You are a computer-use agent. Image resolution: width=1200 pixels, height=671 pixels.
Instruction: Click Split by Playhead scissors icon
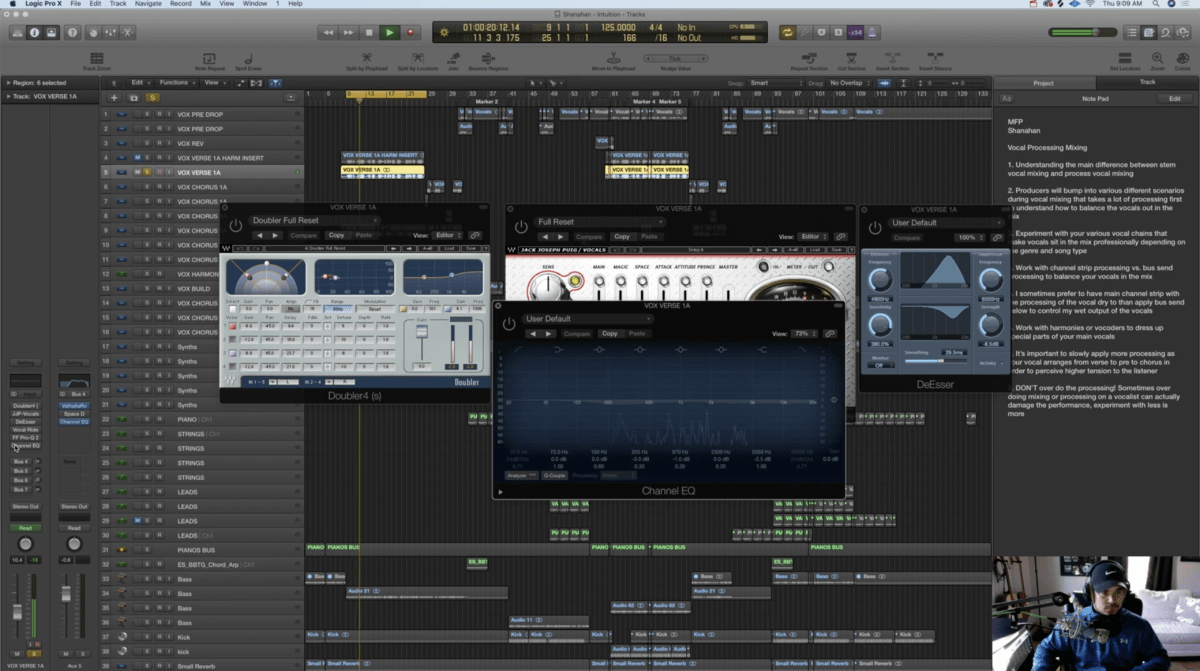(x=366, y=60)
